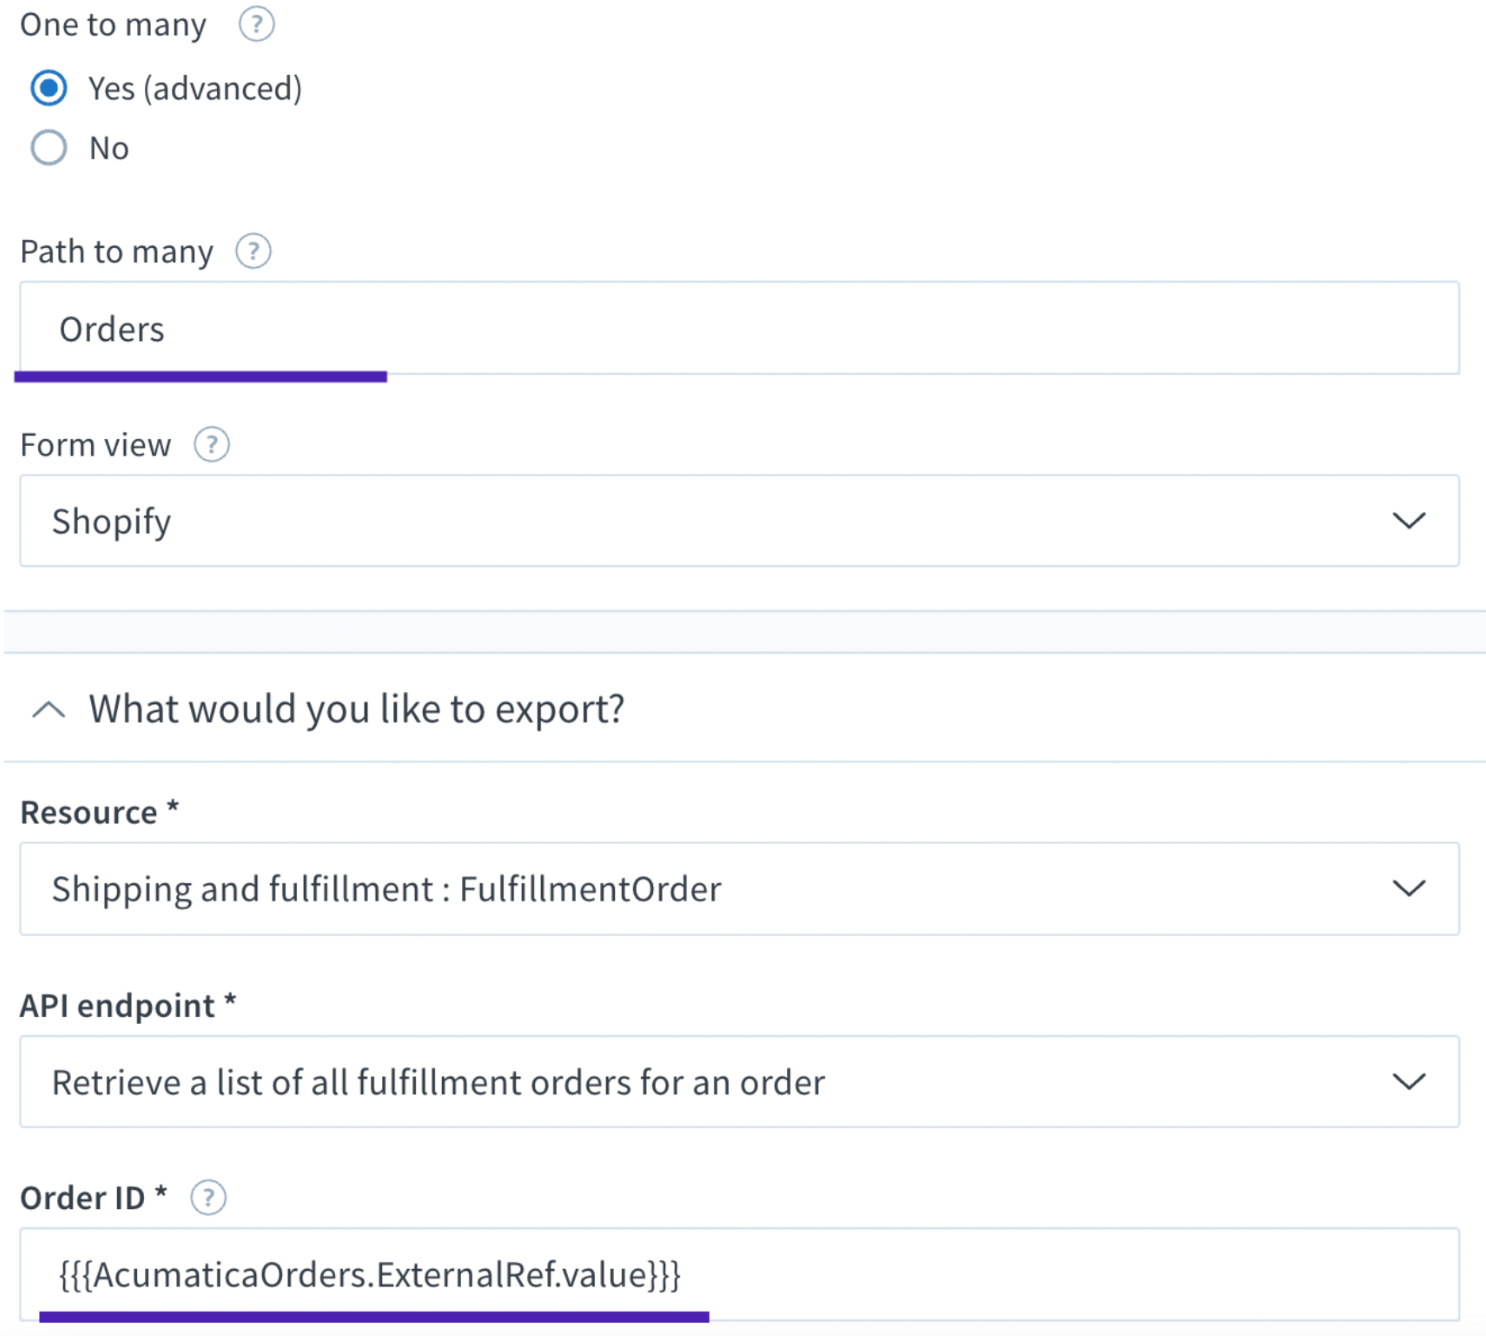Select the Yes (advanced) radio button
Screen dimensions: 1486x1336
(49, 88)
